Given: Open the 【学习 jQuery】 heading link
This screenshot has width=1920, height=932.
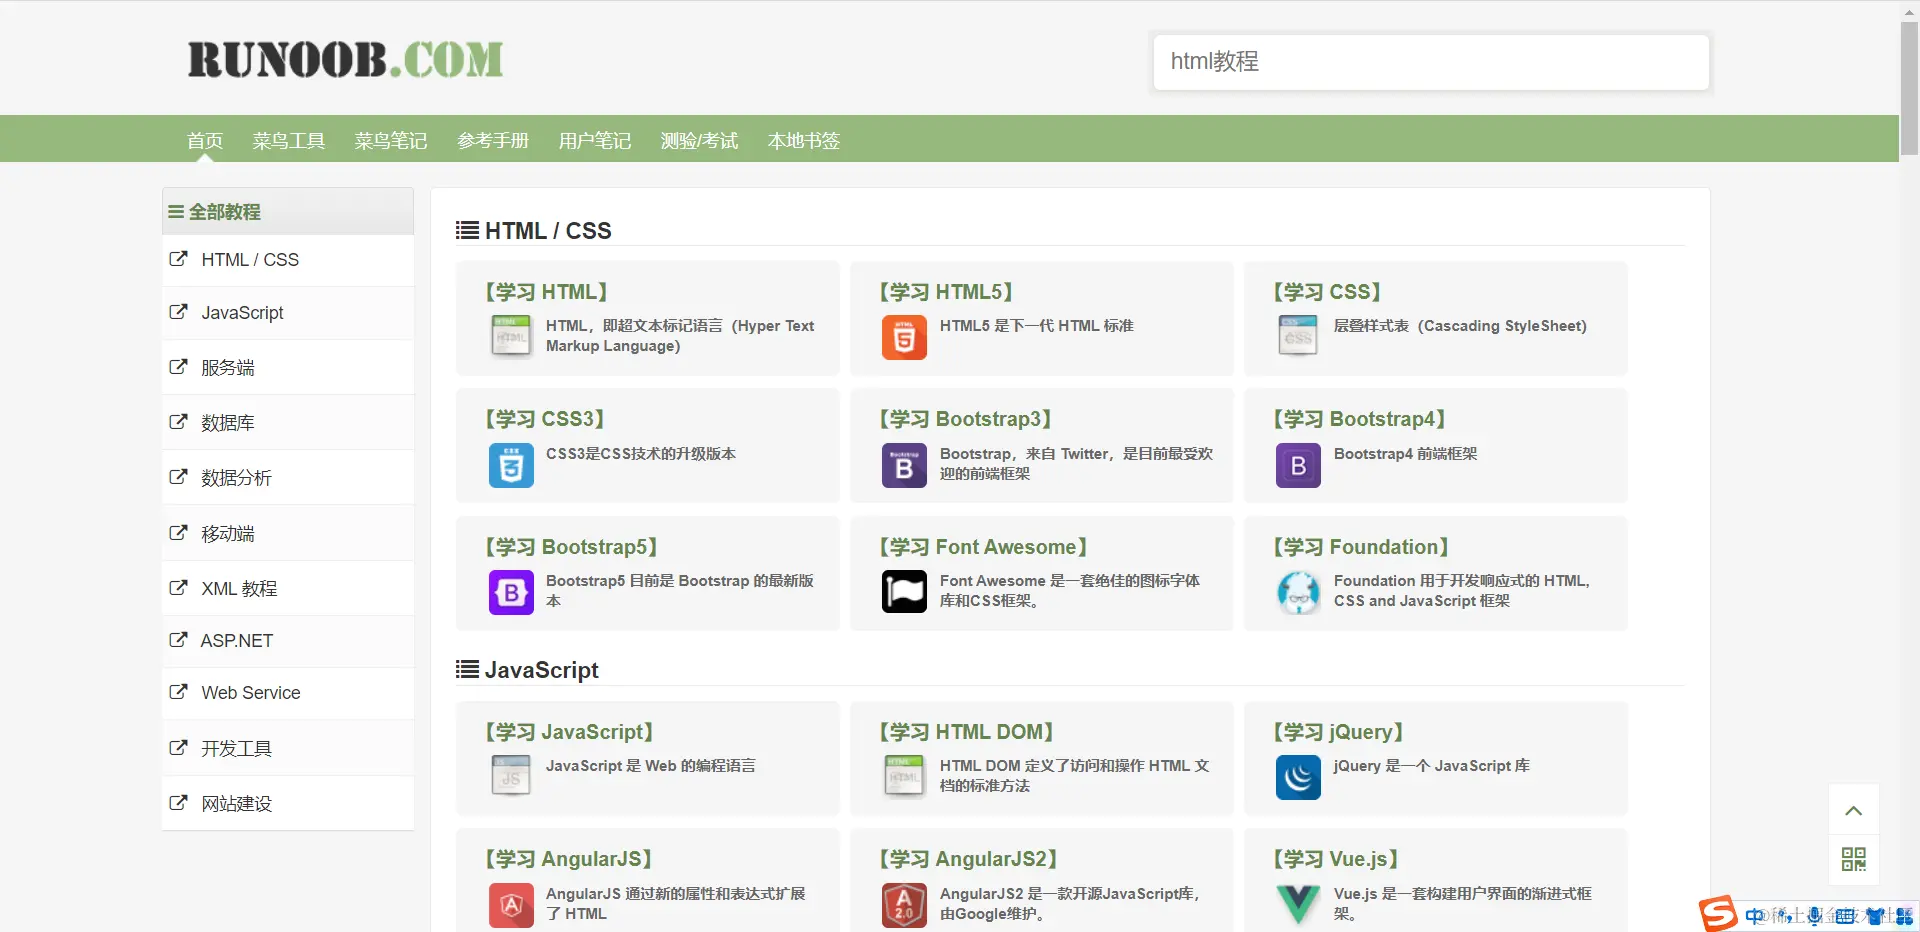Looking at the screenshot, I should pyautogui.click(x=1338, y=732).
